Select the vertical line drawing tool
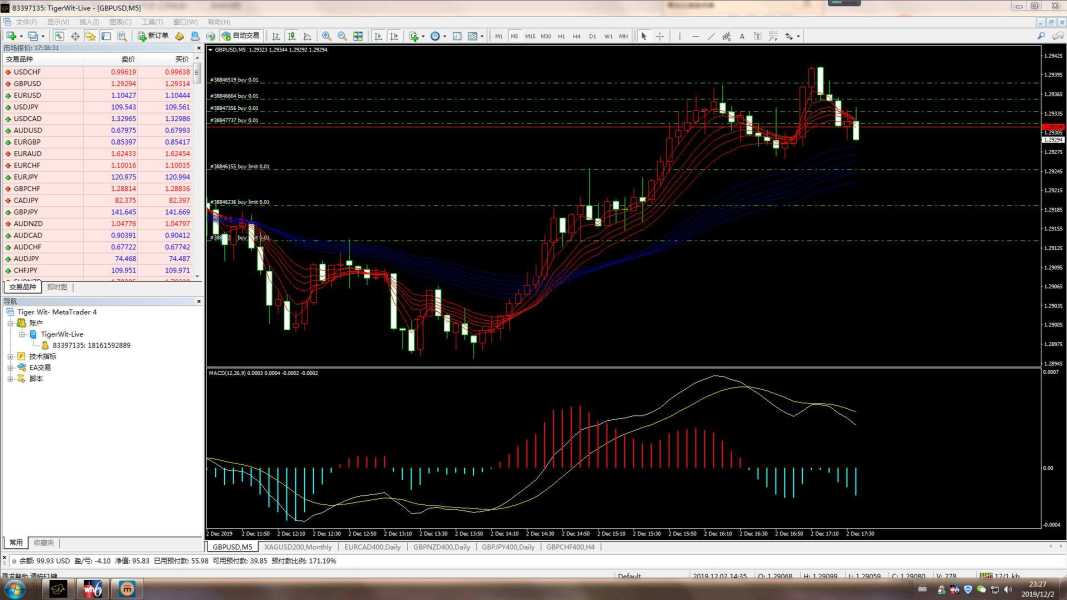1067x600 pixels. click(679, 36)
